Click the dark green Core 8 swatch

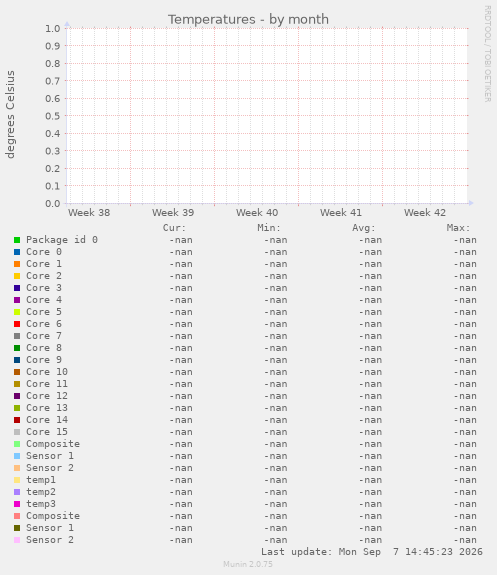click(17, 348)
